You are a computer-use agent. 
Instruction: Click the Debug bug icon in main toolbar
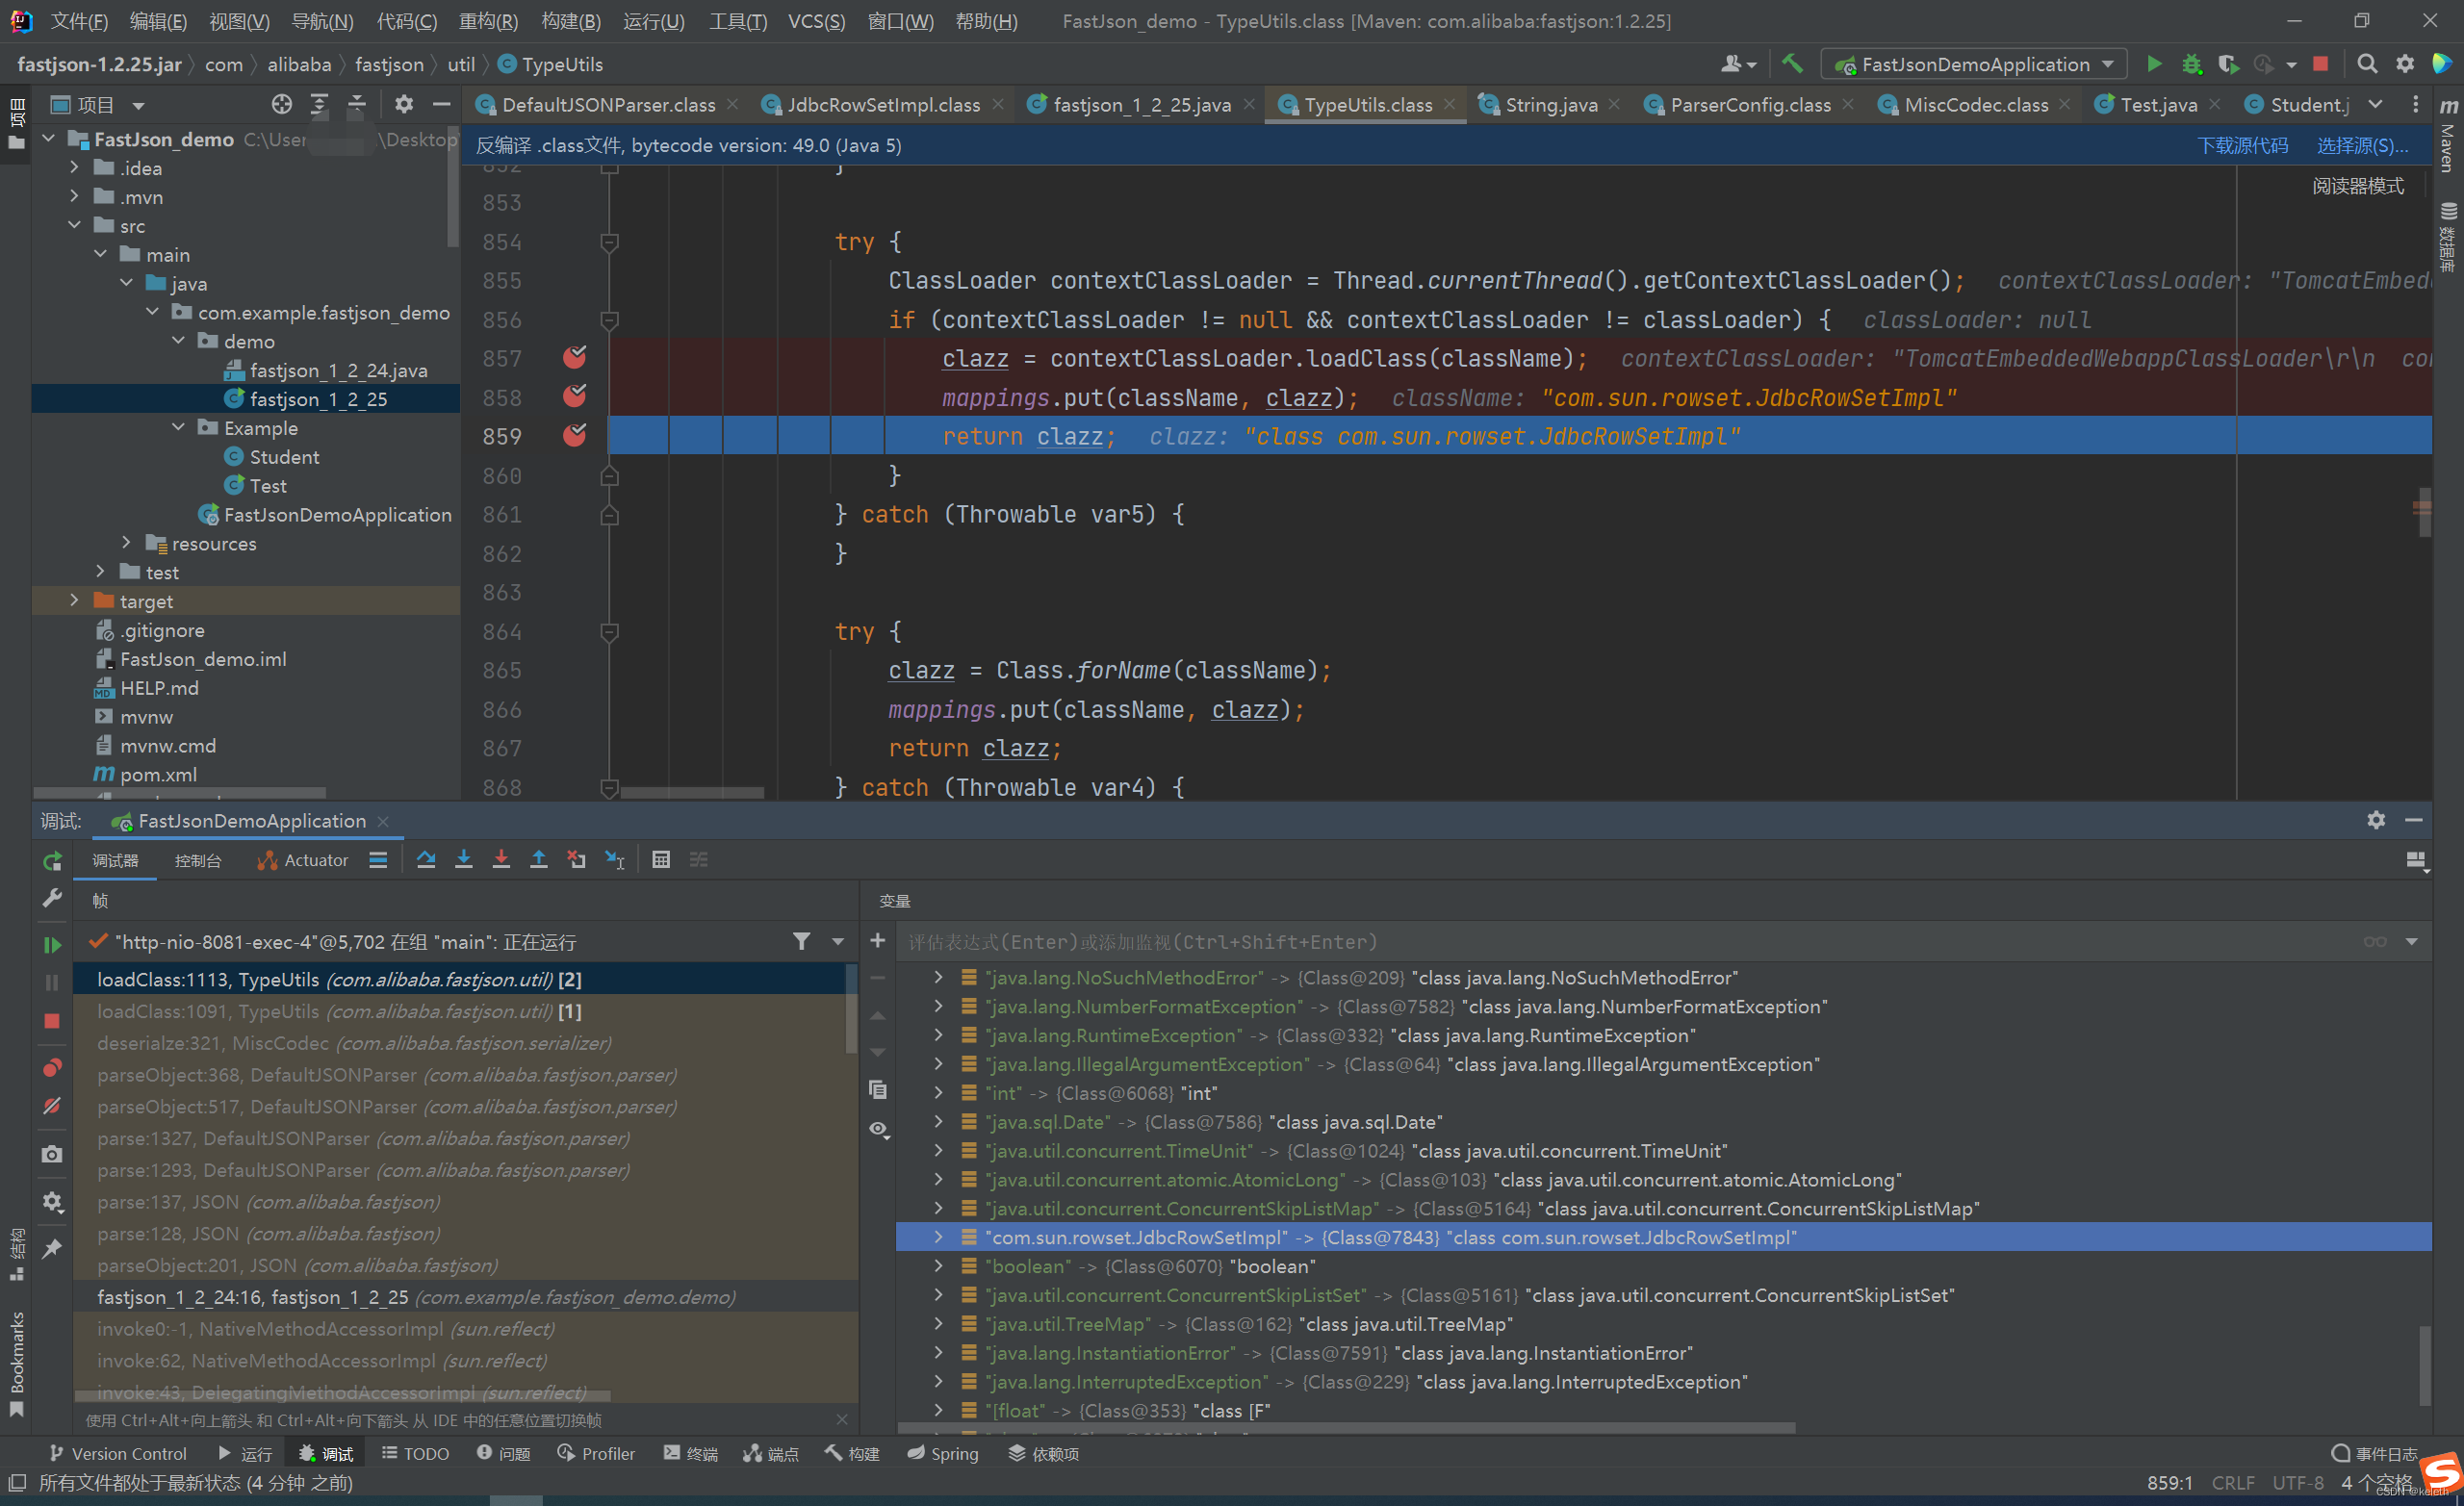click(2192, 63)
